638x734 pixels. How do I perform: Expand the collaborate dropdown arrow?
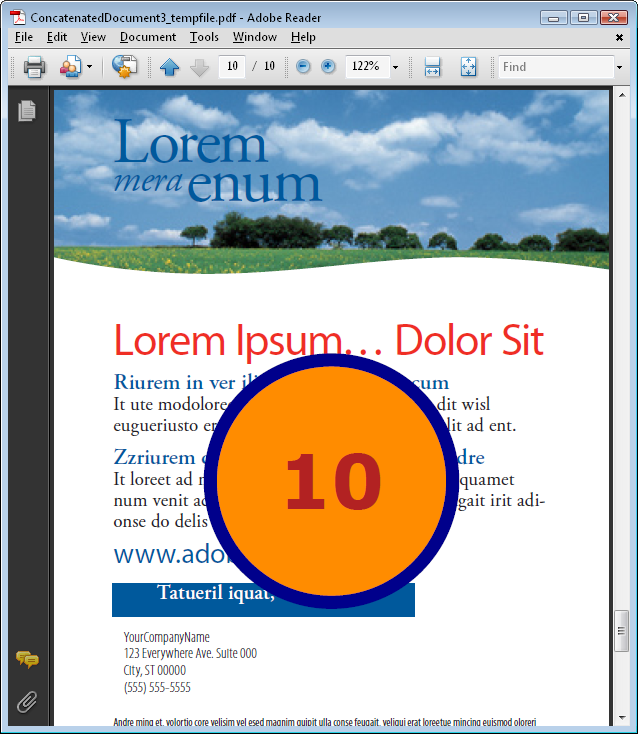[x=90, y=67]
